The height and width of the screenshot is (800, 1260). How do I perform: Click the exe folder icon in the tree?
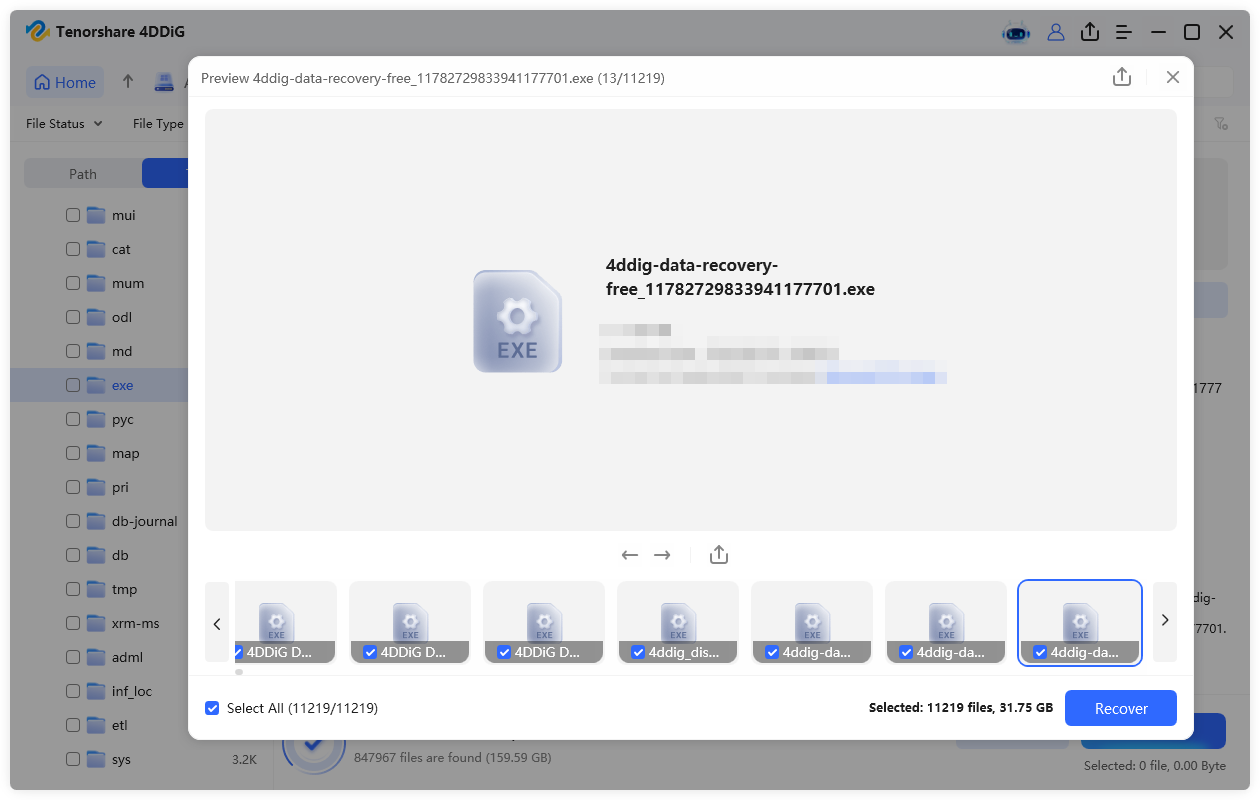[96, 385]
